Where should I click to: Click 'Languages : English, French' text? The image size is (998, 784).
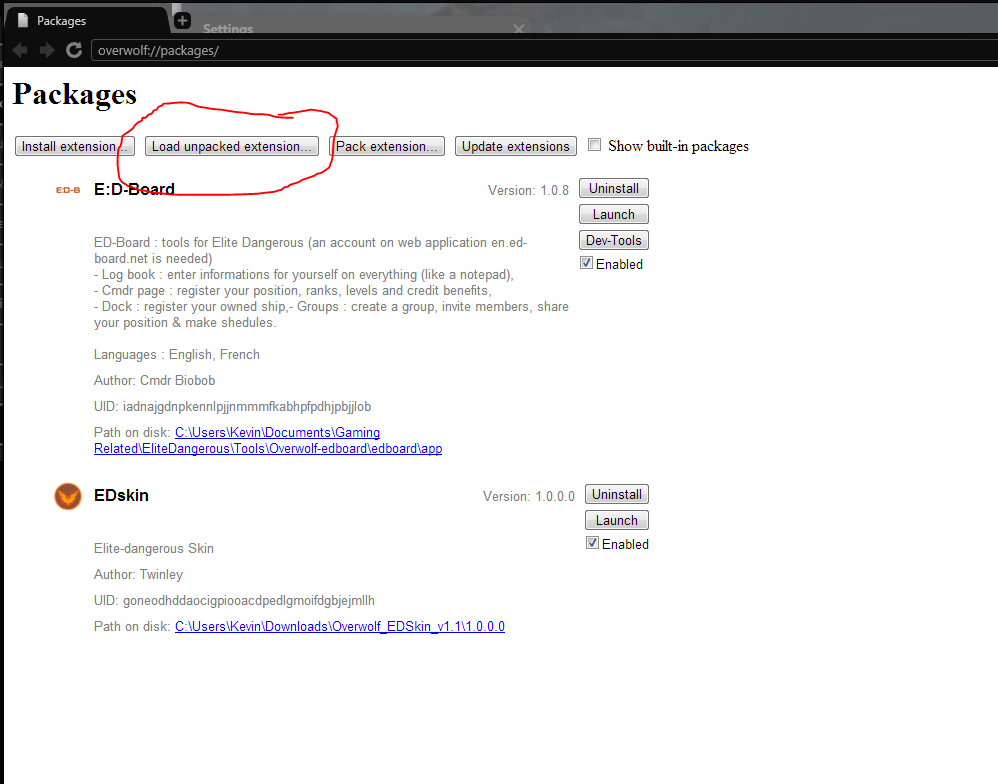[x=177, y=354]
